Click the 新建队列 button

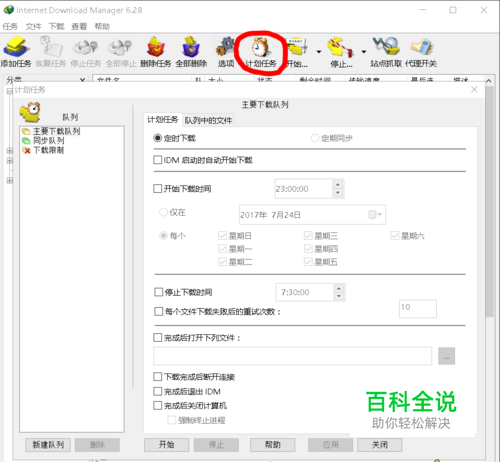(x=48, y=445)
